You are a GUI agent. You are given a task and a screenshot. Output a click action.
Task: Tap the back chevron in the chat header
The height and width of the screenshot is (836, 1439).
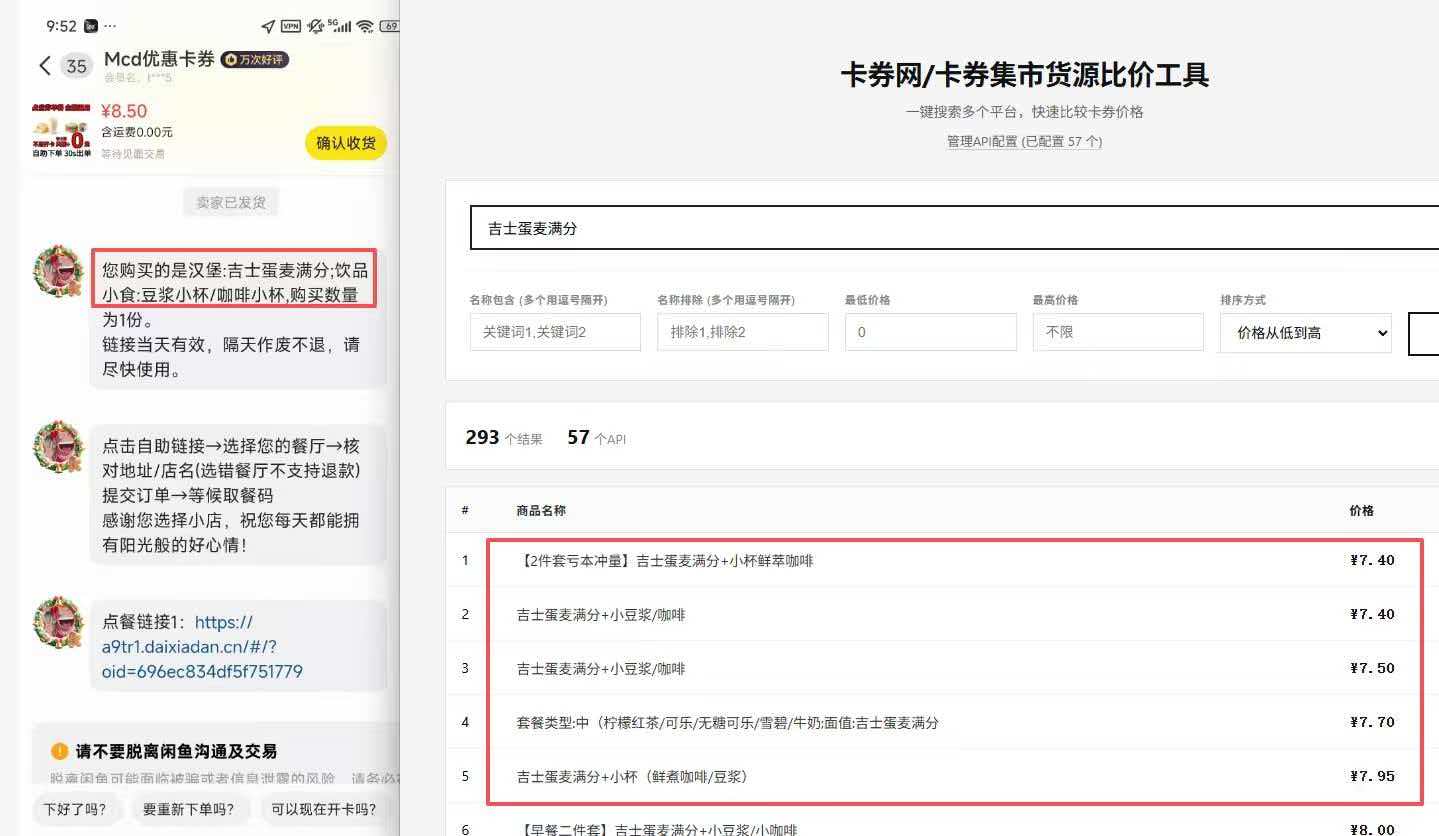44,64
